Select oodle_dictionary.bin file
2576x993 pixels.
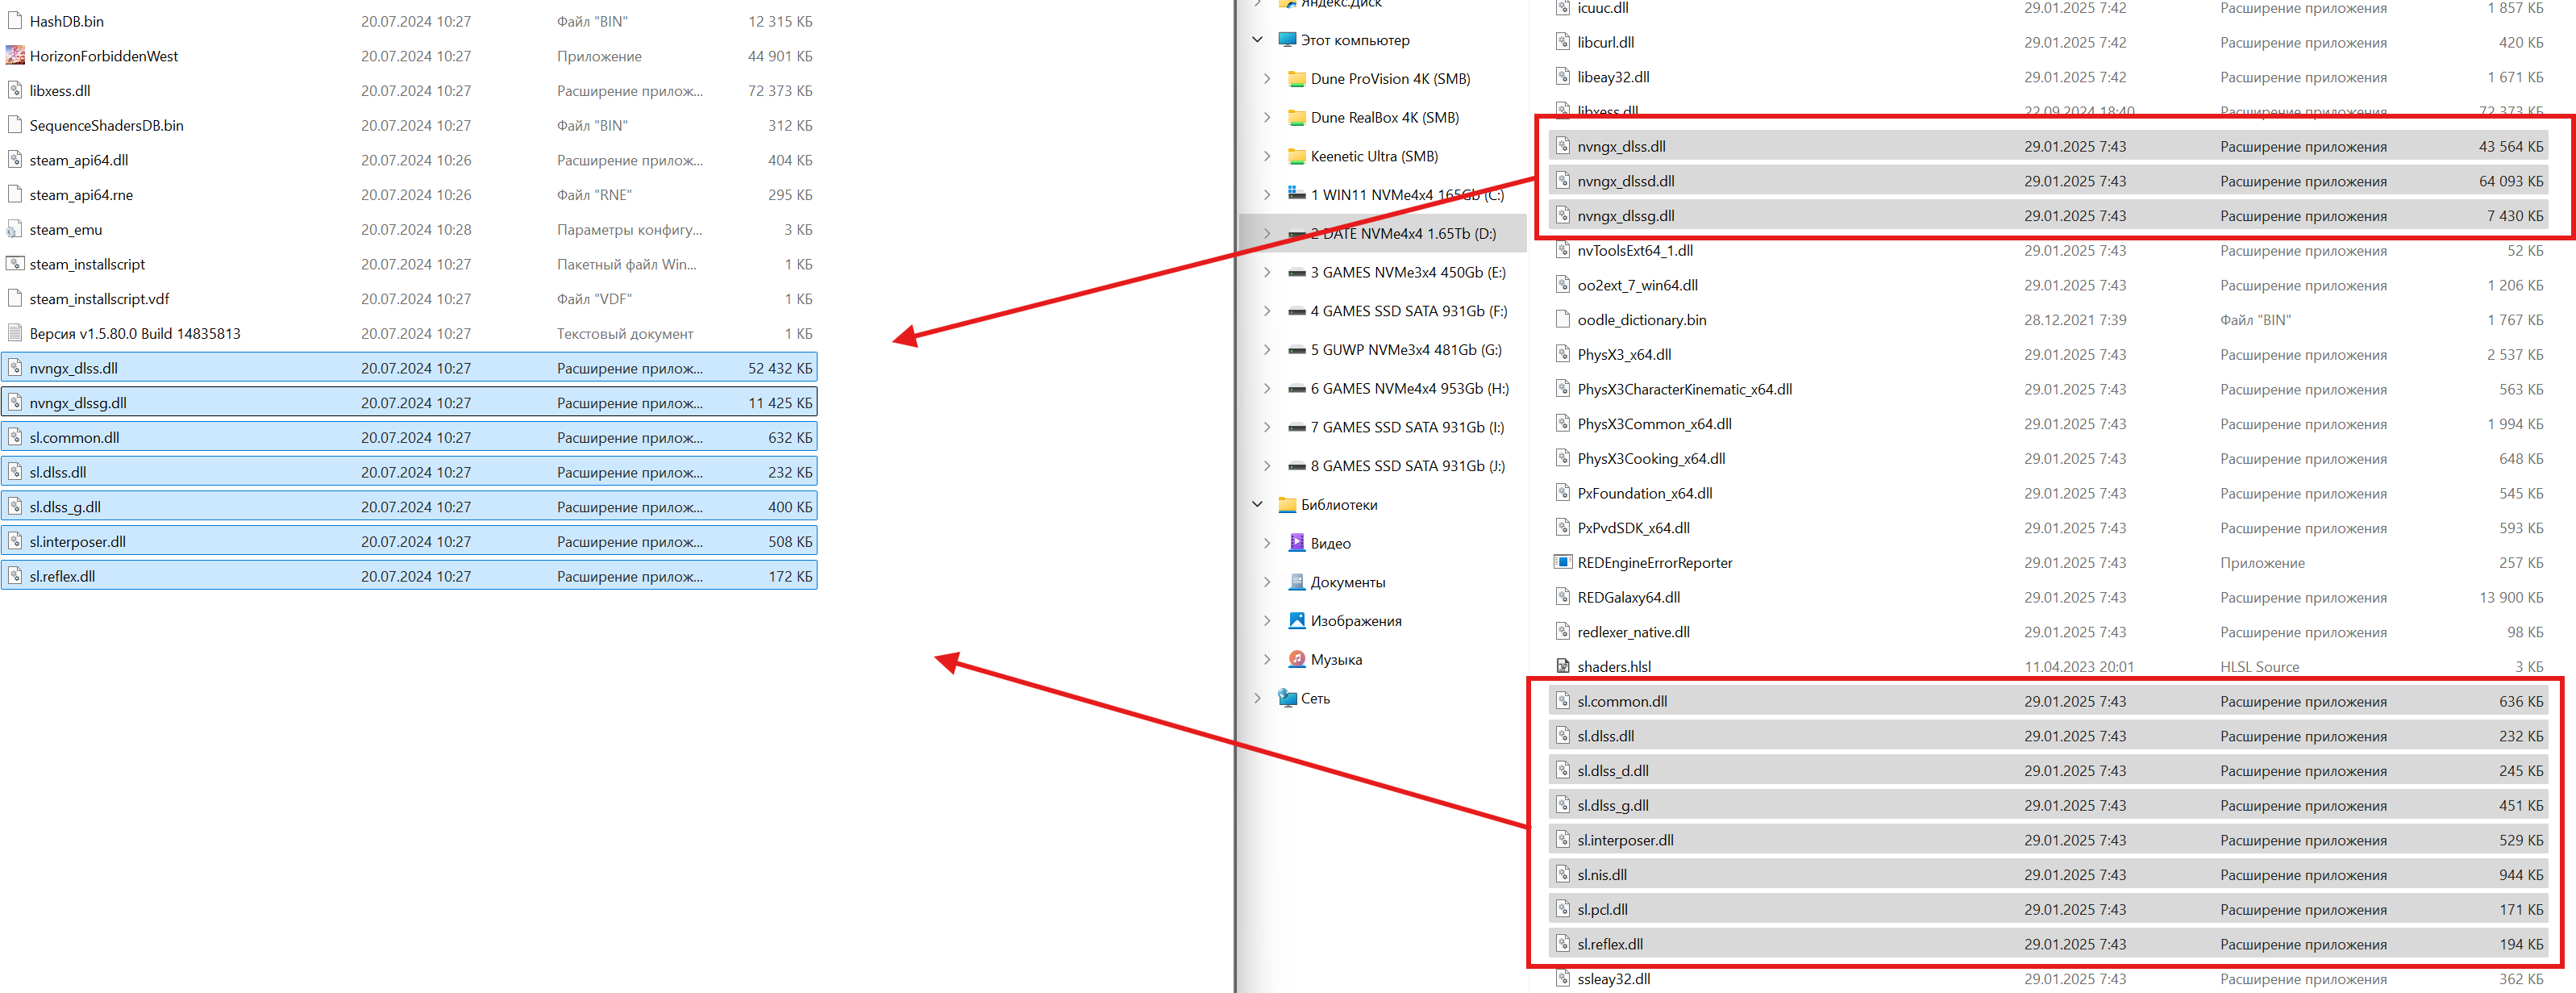[x=2047, y=320]
